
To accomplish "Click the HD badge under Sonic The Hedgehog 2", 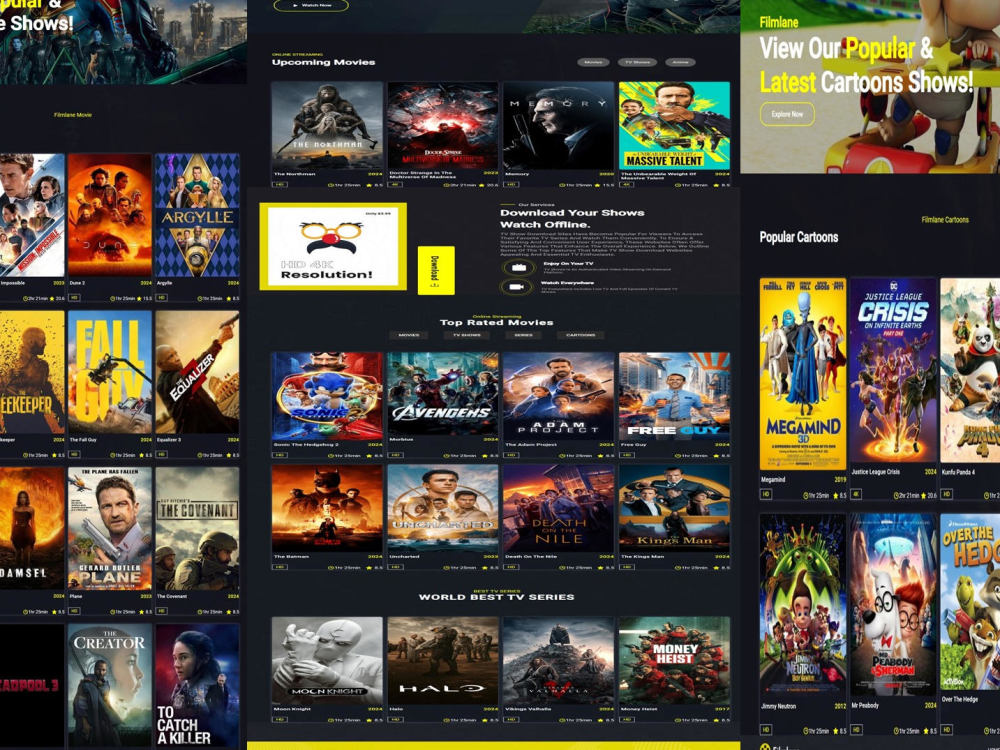I will point(279,455).
